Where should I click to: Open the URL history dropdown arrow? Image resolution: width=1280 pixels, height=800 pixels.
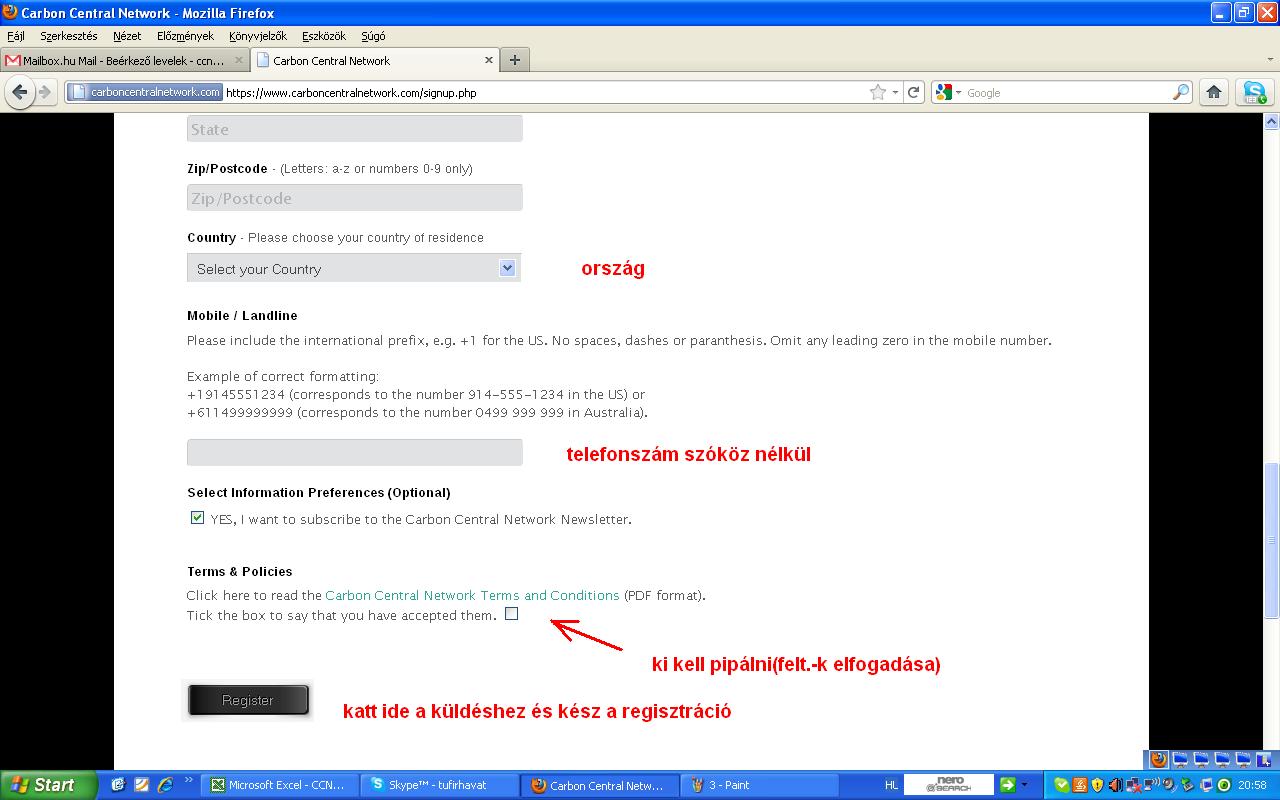point(895,92)
